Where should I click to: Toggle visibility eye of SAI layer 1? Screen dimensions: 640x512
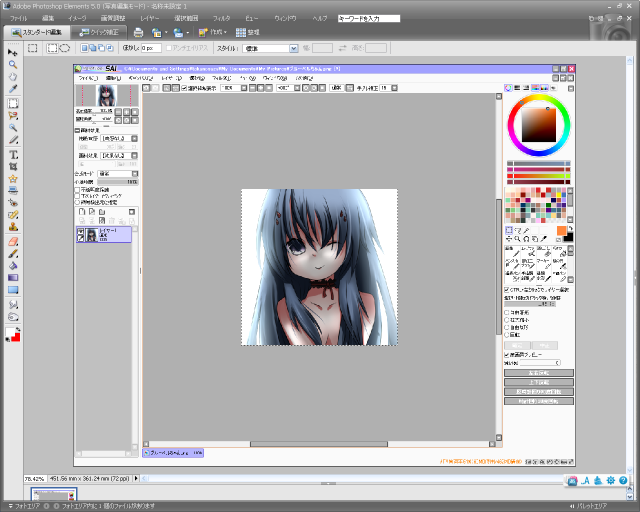(x=80, y=232)
